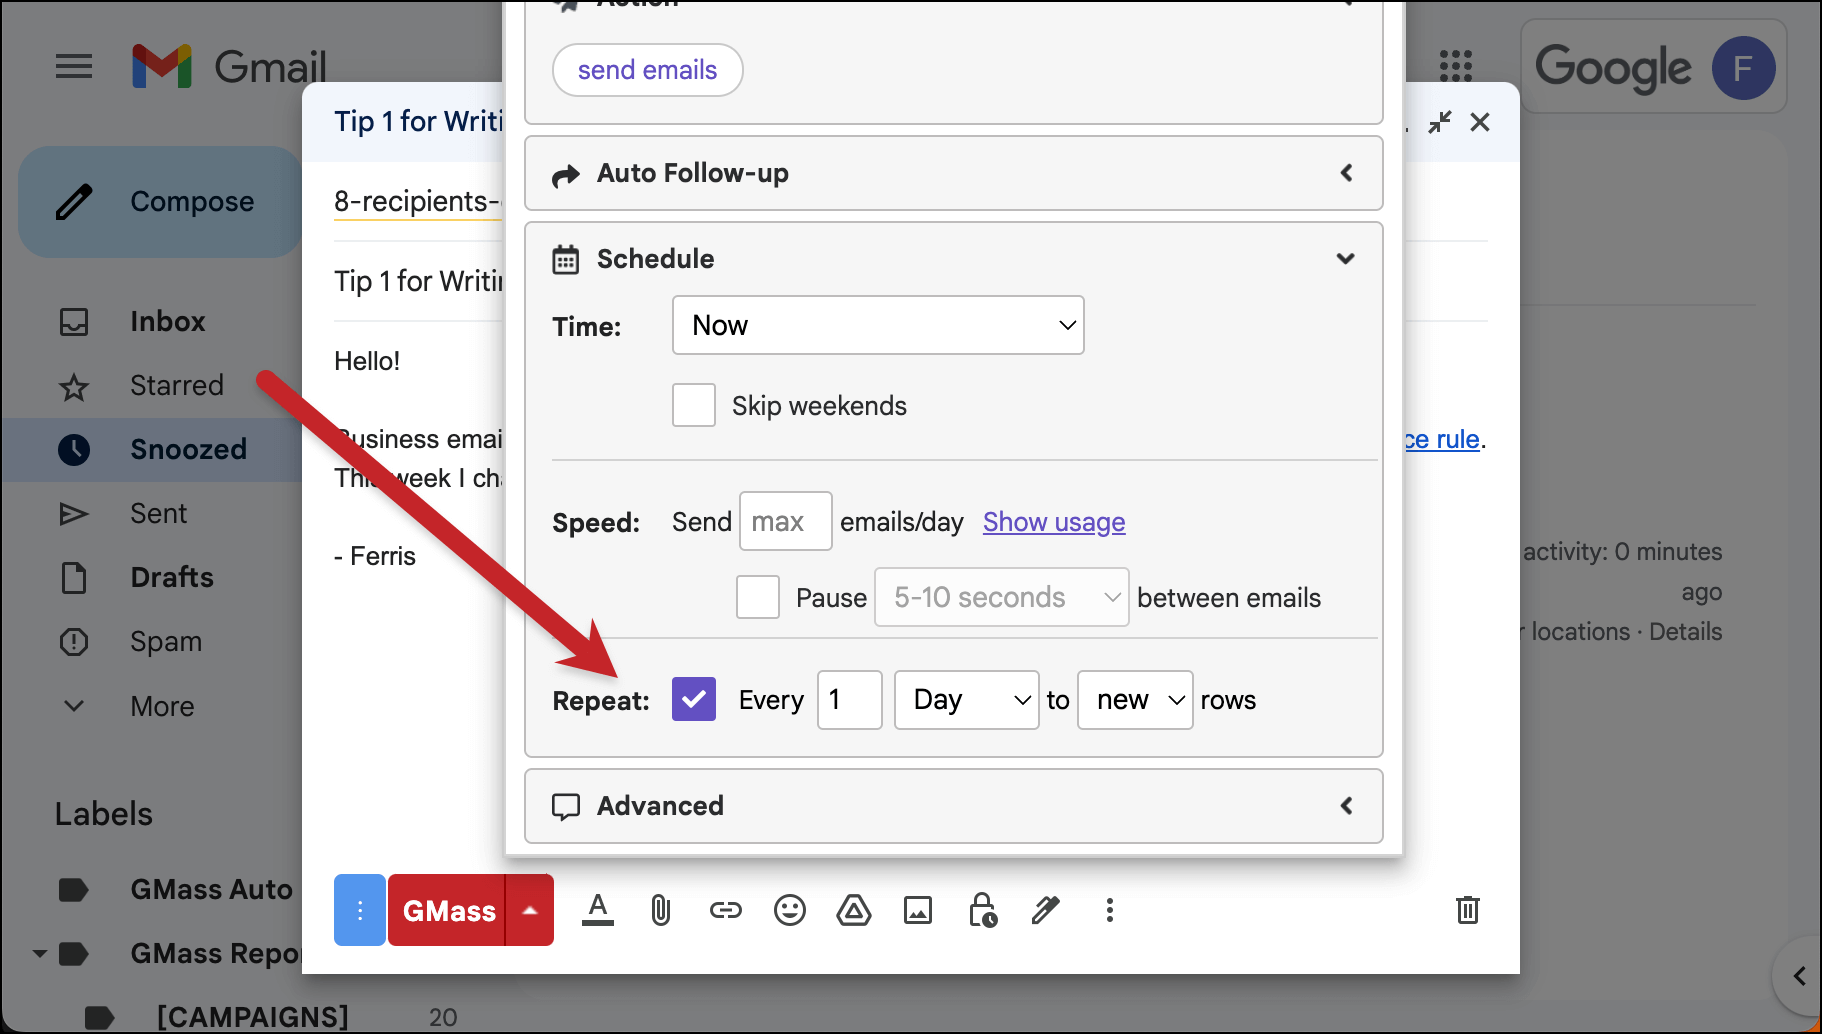1822x1034 pixels.
Task: Open the Show usage link
Action: tap(1054, 522)
